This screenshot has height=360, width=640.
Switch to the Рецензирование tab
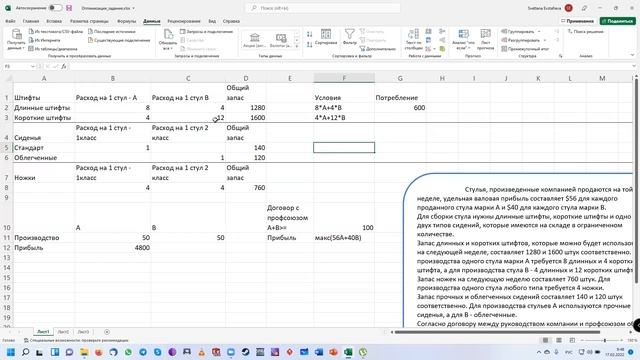coord(184,21)
